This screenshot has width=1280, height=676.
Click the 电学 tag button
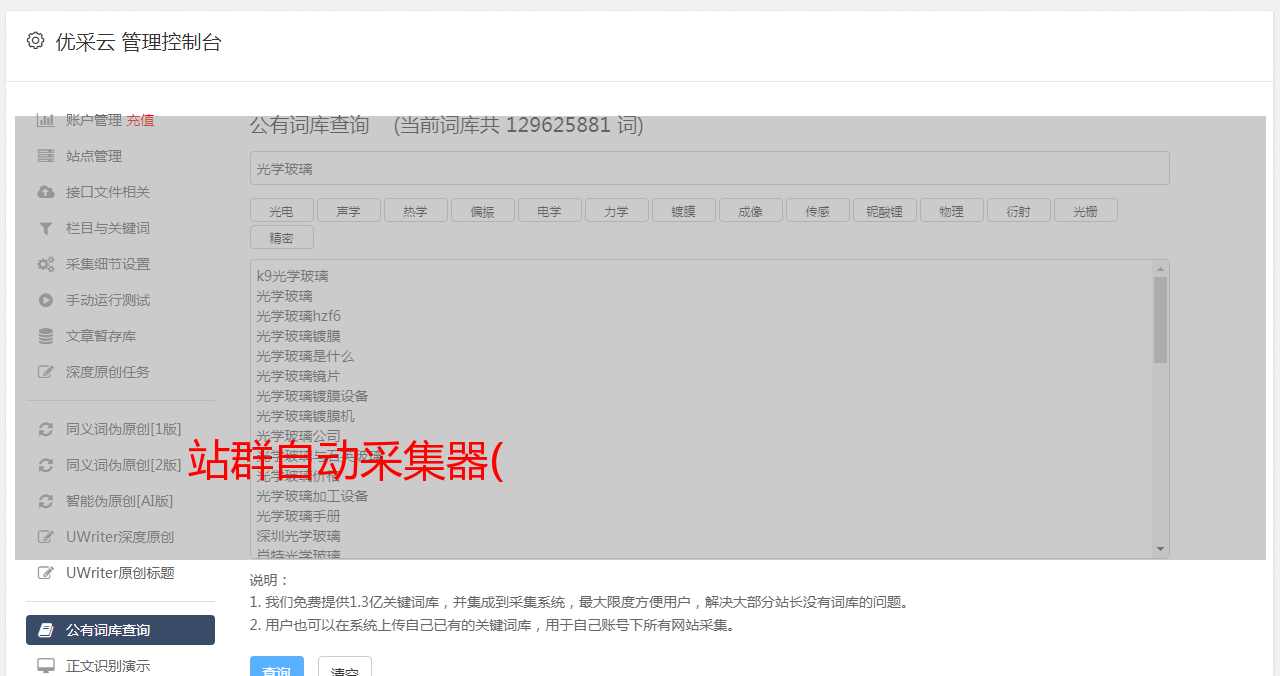(x=549, y=210)
